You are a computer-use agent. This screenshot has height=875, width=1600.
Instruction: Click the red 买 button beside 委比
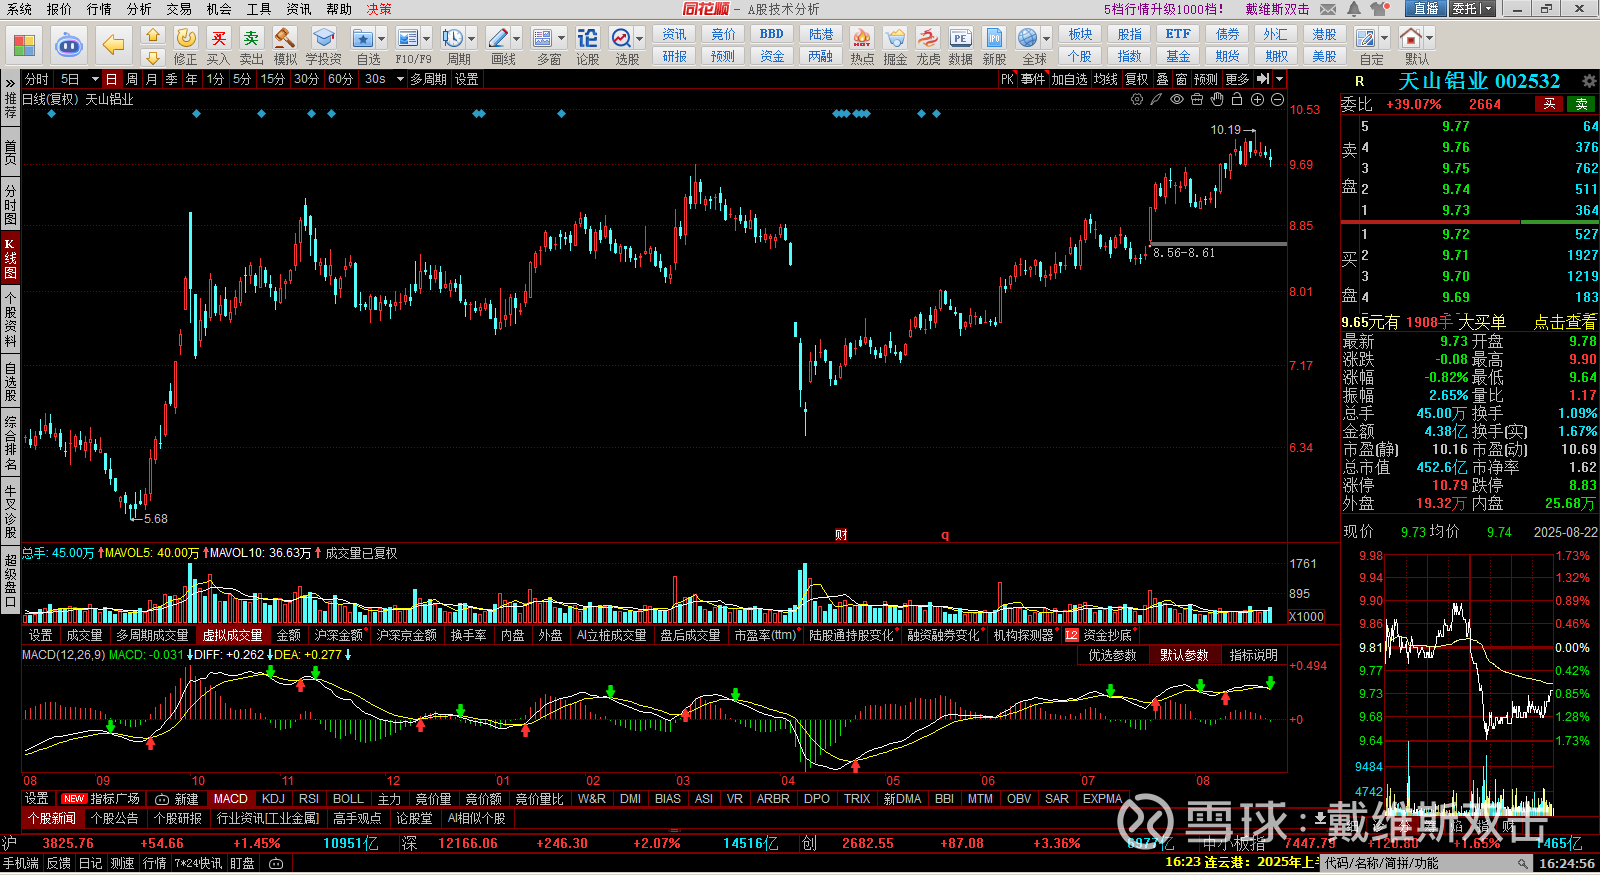(x=1550, y=104)
